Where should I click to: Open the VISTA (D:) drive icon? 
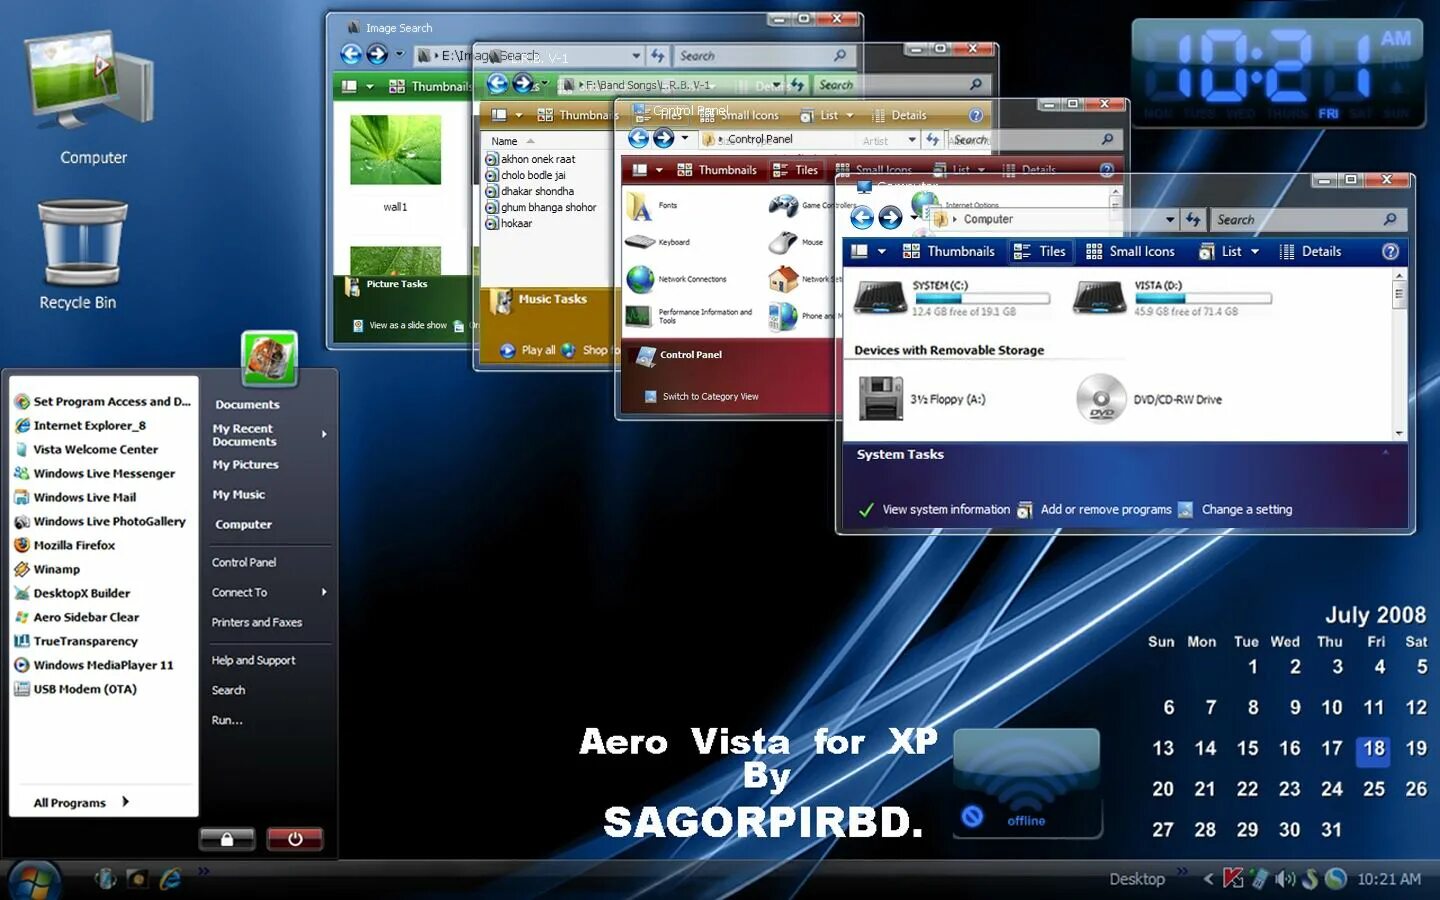pos(1099,298)
